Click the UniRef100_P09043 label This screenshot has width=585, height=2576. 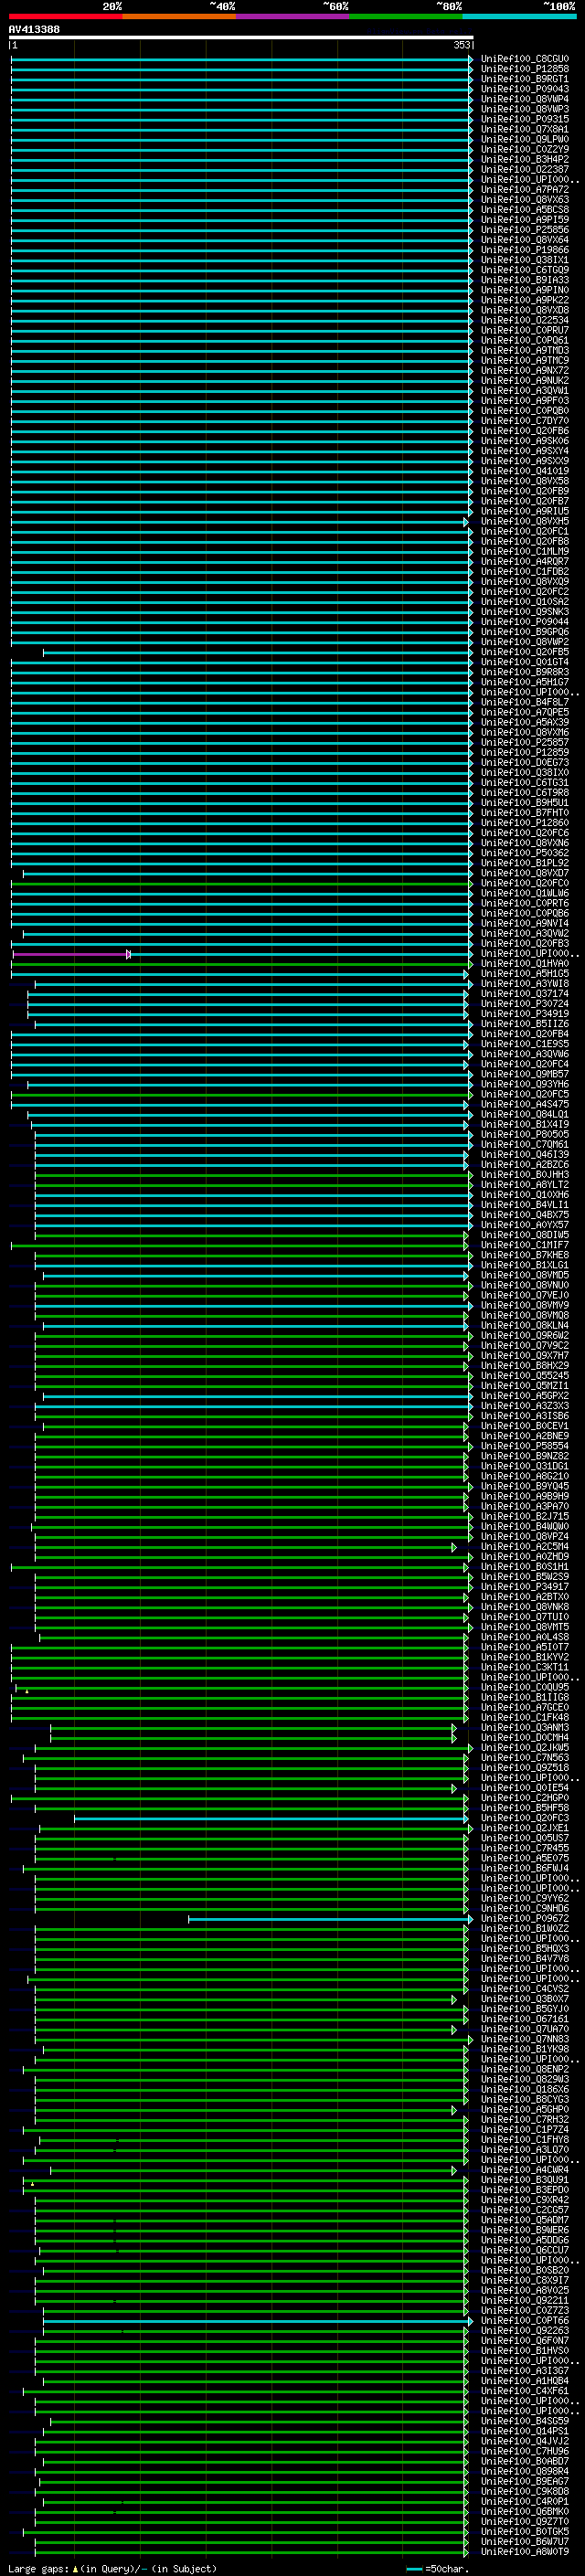(x=524, y=89)
